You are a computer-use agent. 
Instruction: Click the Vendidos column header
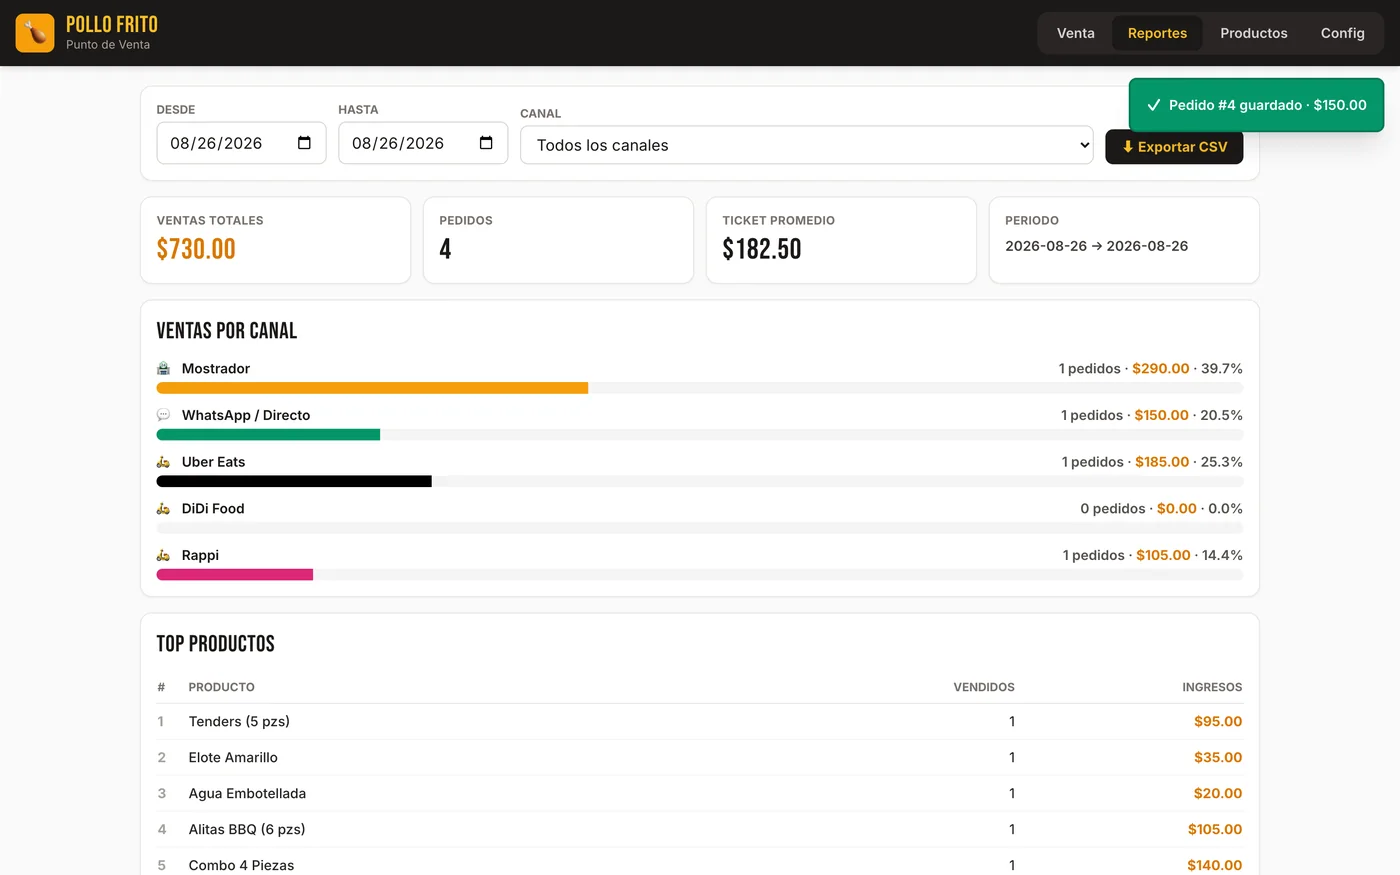tap(984, 687)
